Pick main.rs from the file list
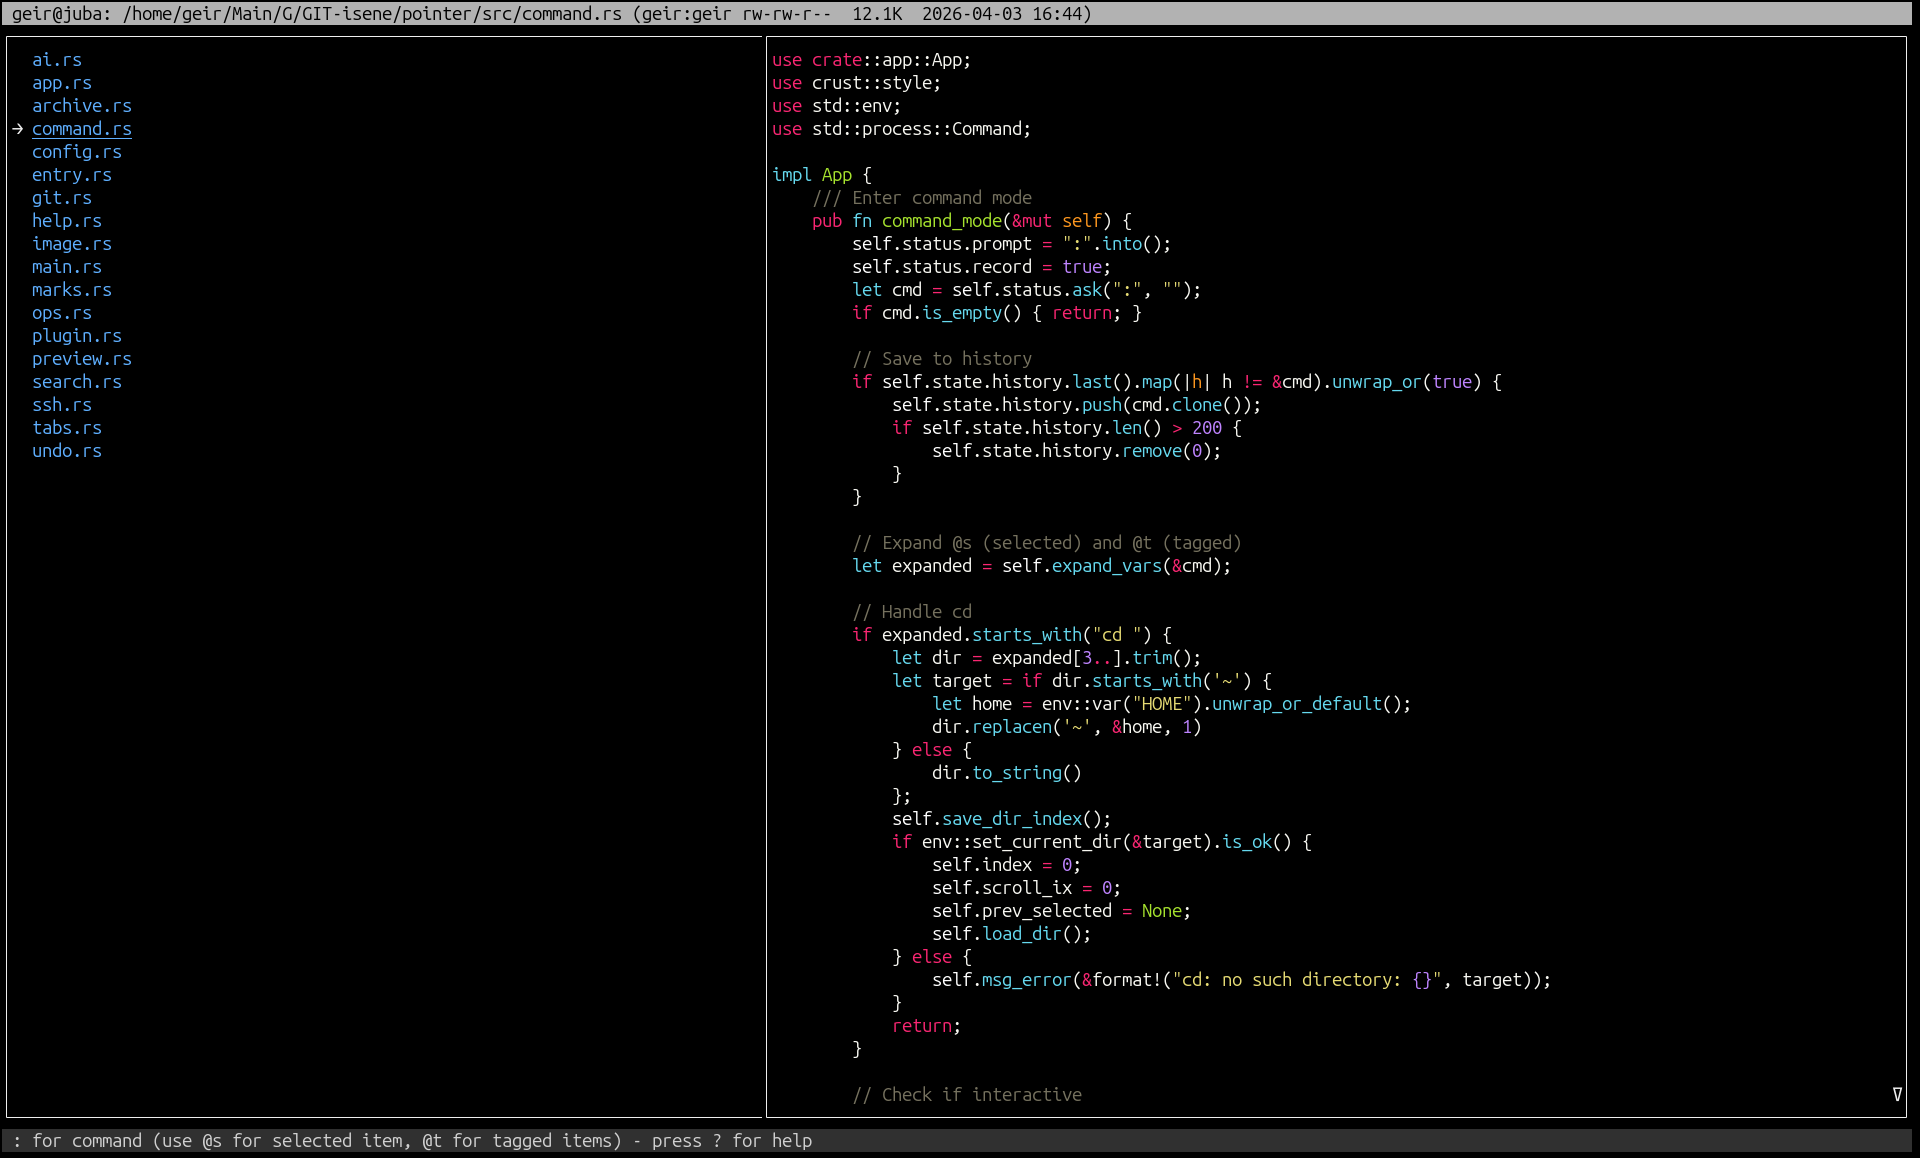1920x1158 pixels. pos(67,267)
